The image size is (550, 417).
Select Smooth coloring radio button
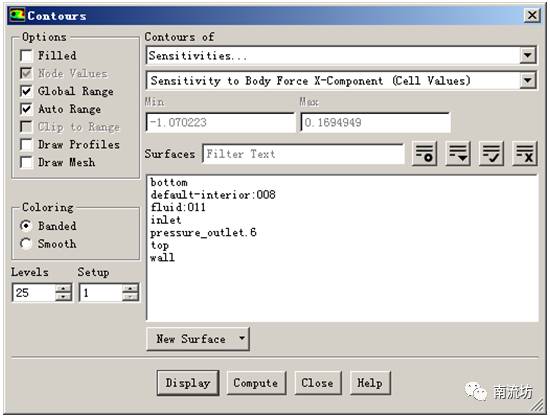coord(26,244)
